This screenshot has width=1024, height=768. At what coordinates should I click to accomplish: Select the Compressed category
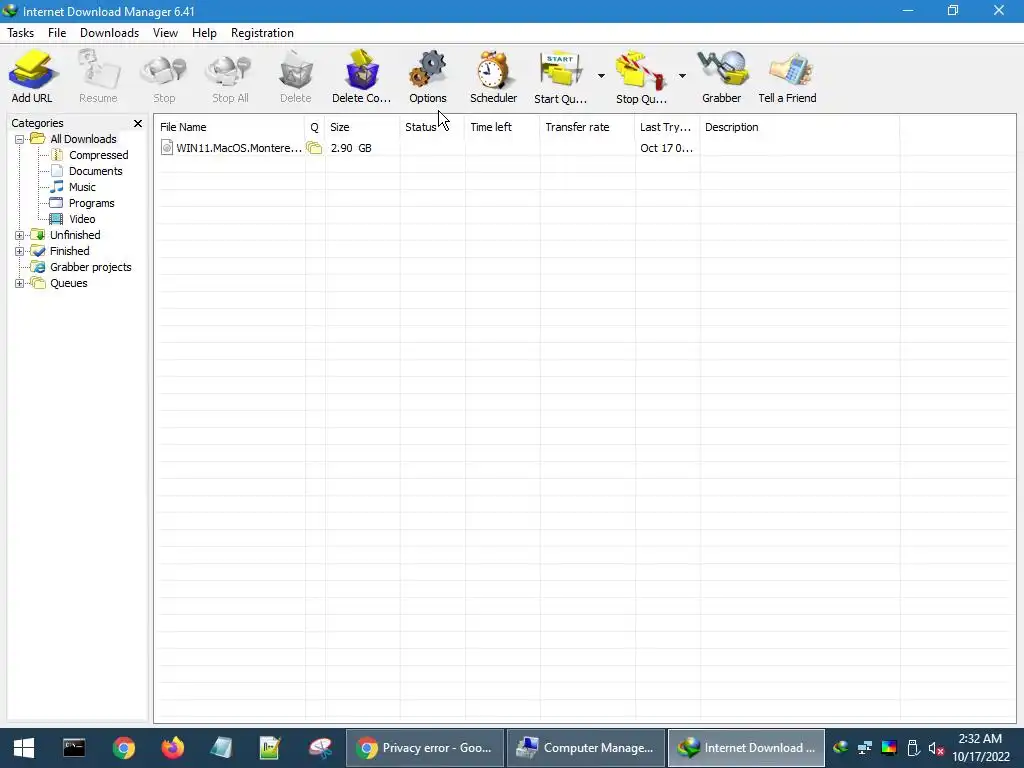99,155
